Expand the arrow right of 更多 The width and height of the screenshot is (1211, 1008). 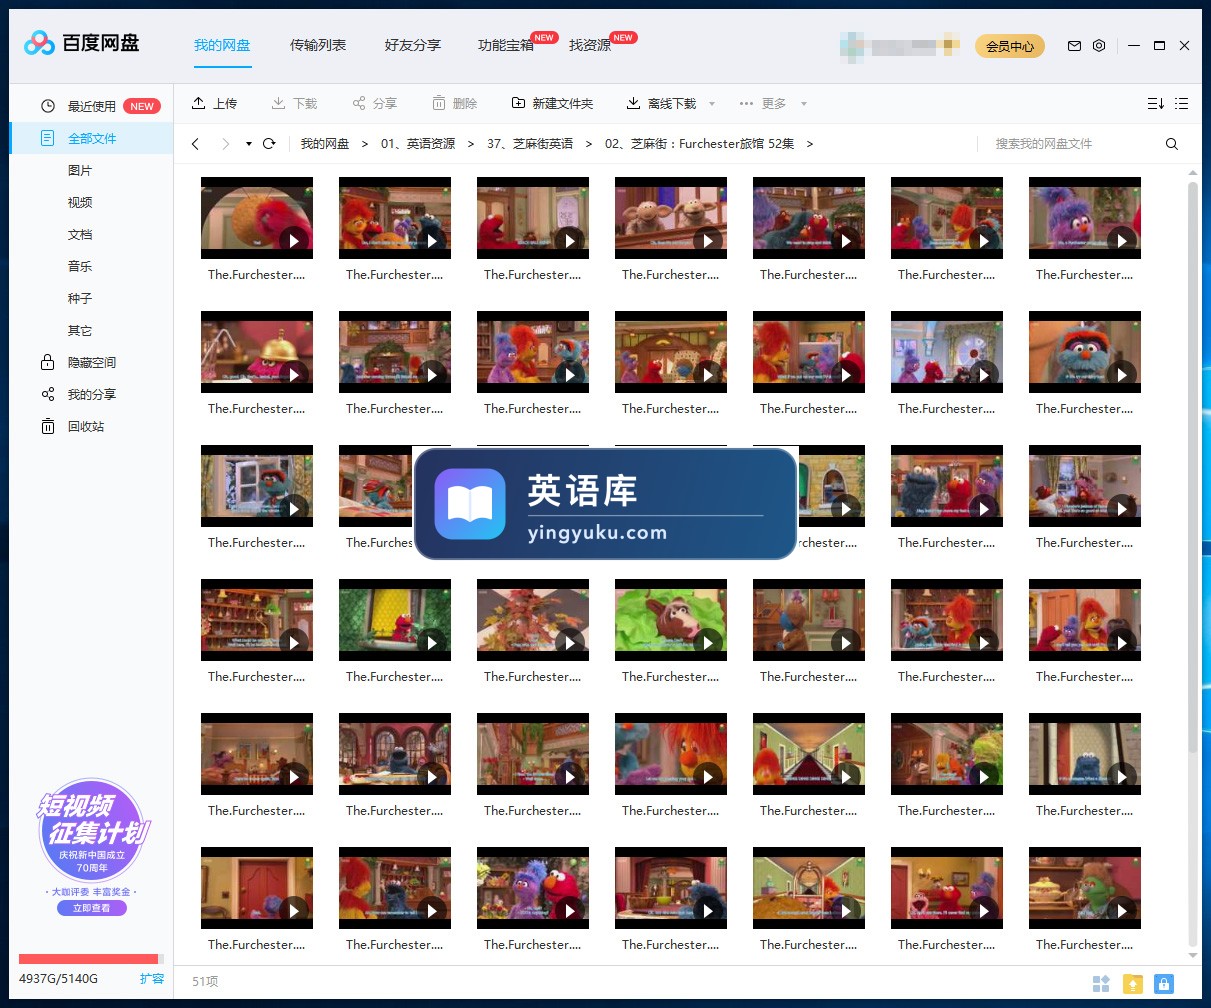pos(803,104)
